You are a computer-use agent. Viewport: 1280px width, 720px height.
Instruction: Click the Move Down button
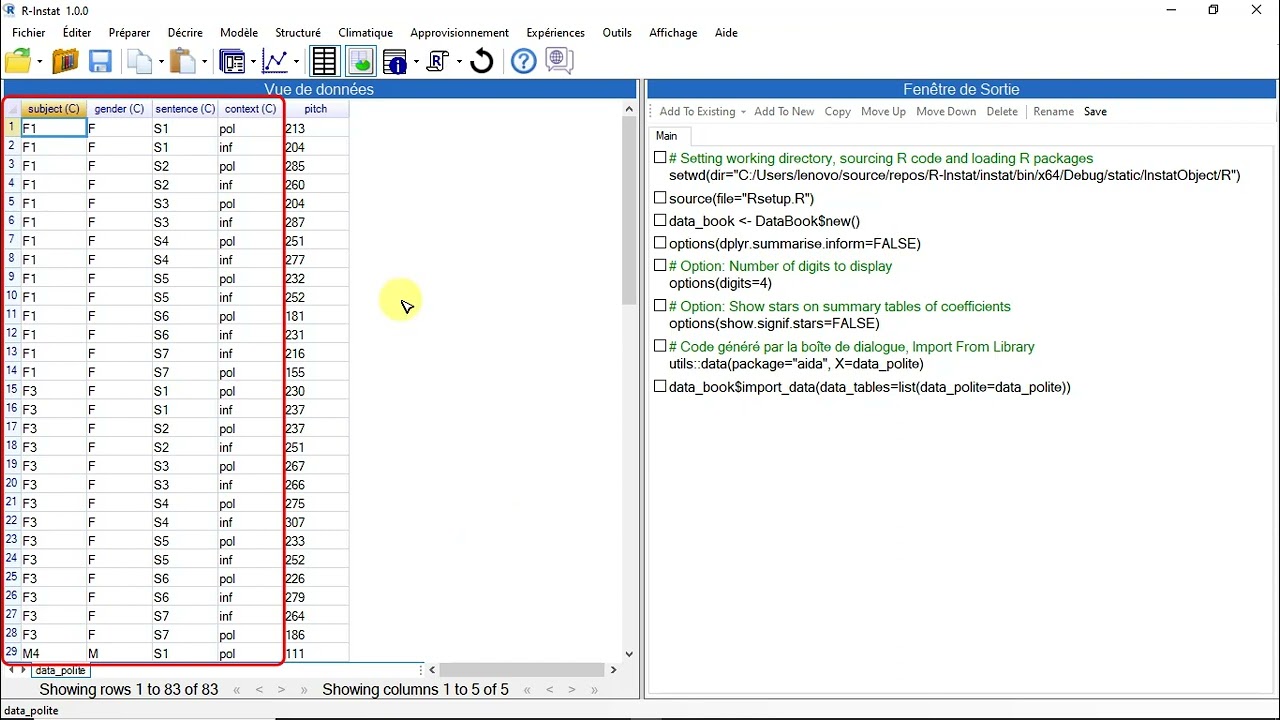(946, 112)
